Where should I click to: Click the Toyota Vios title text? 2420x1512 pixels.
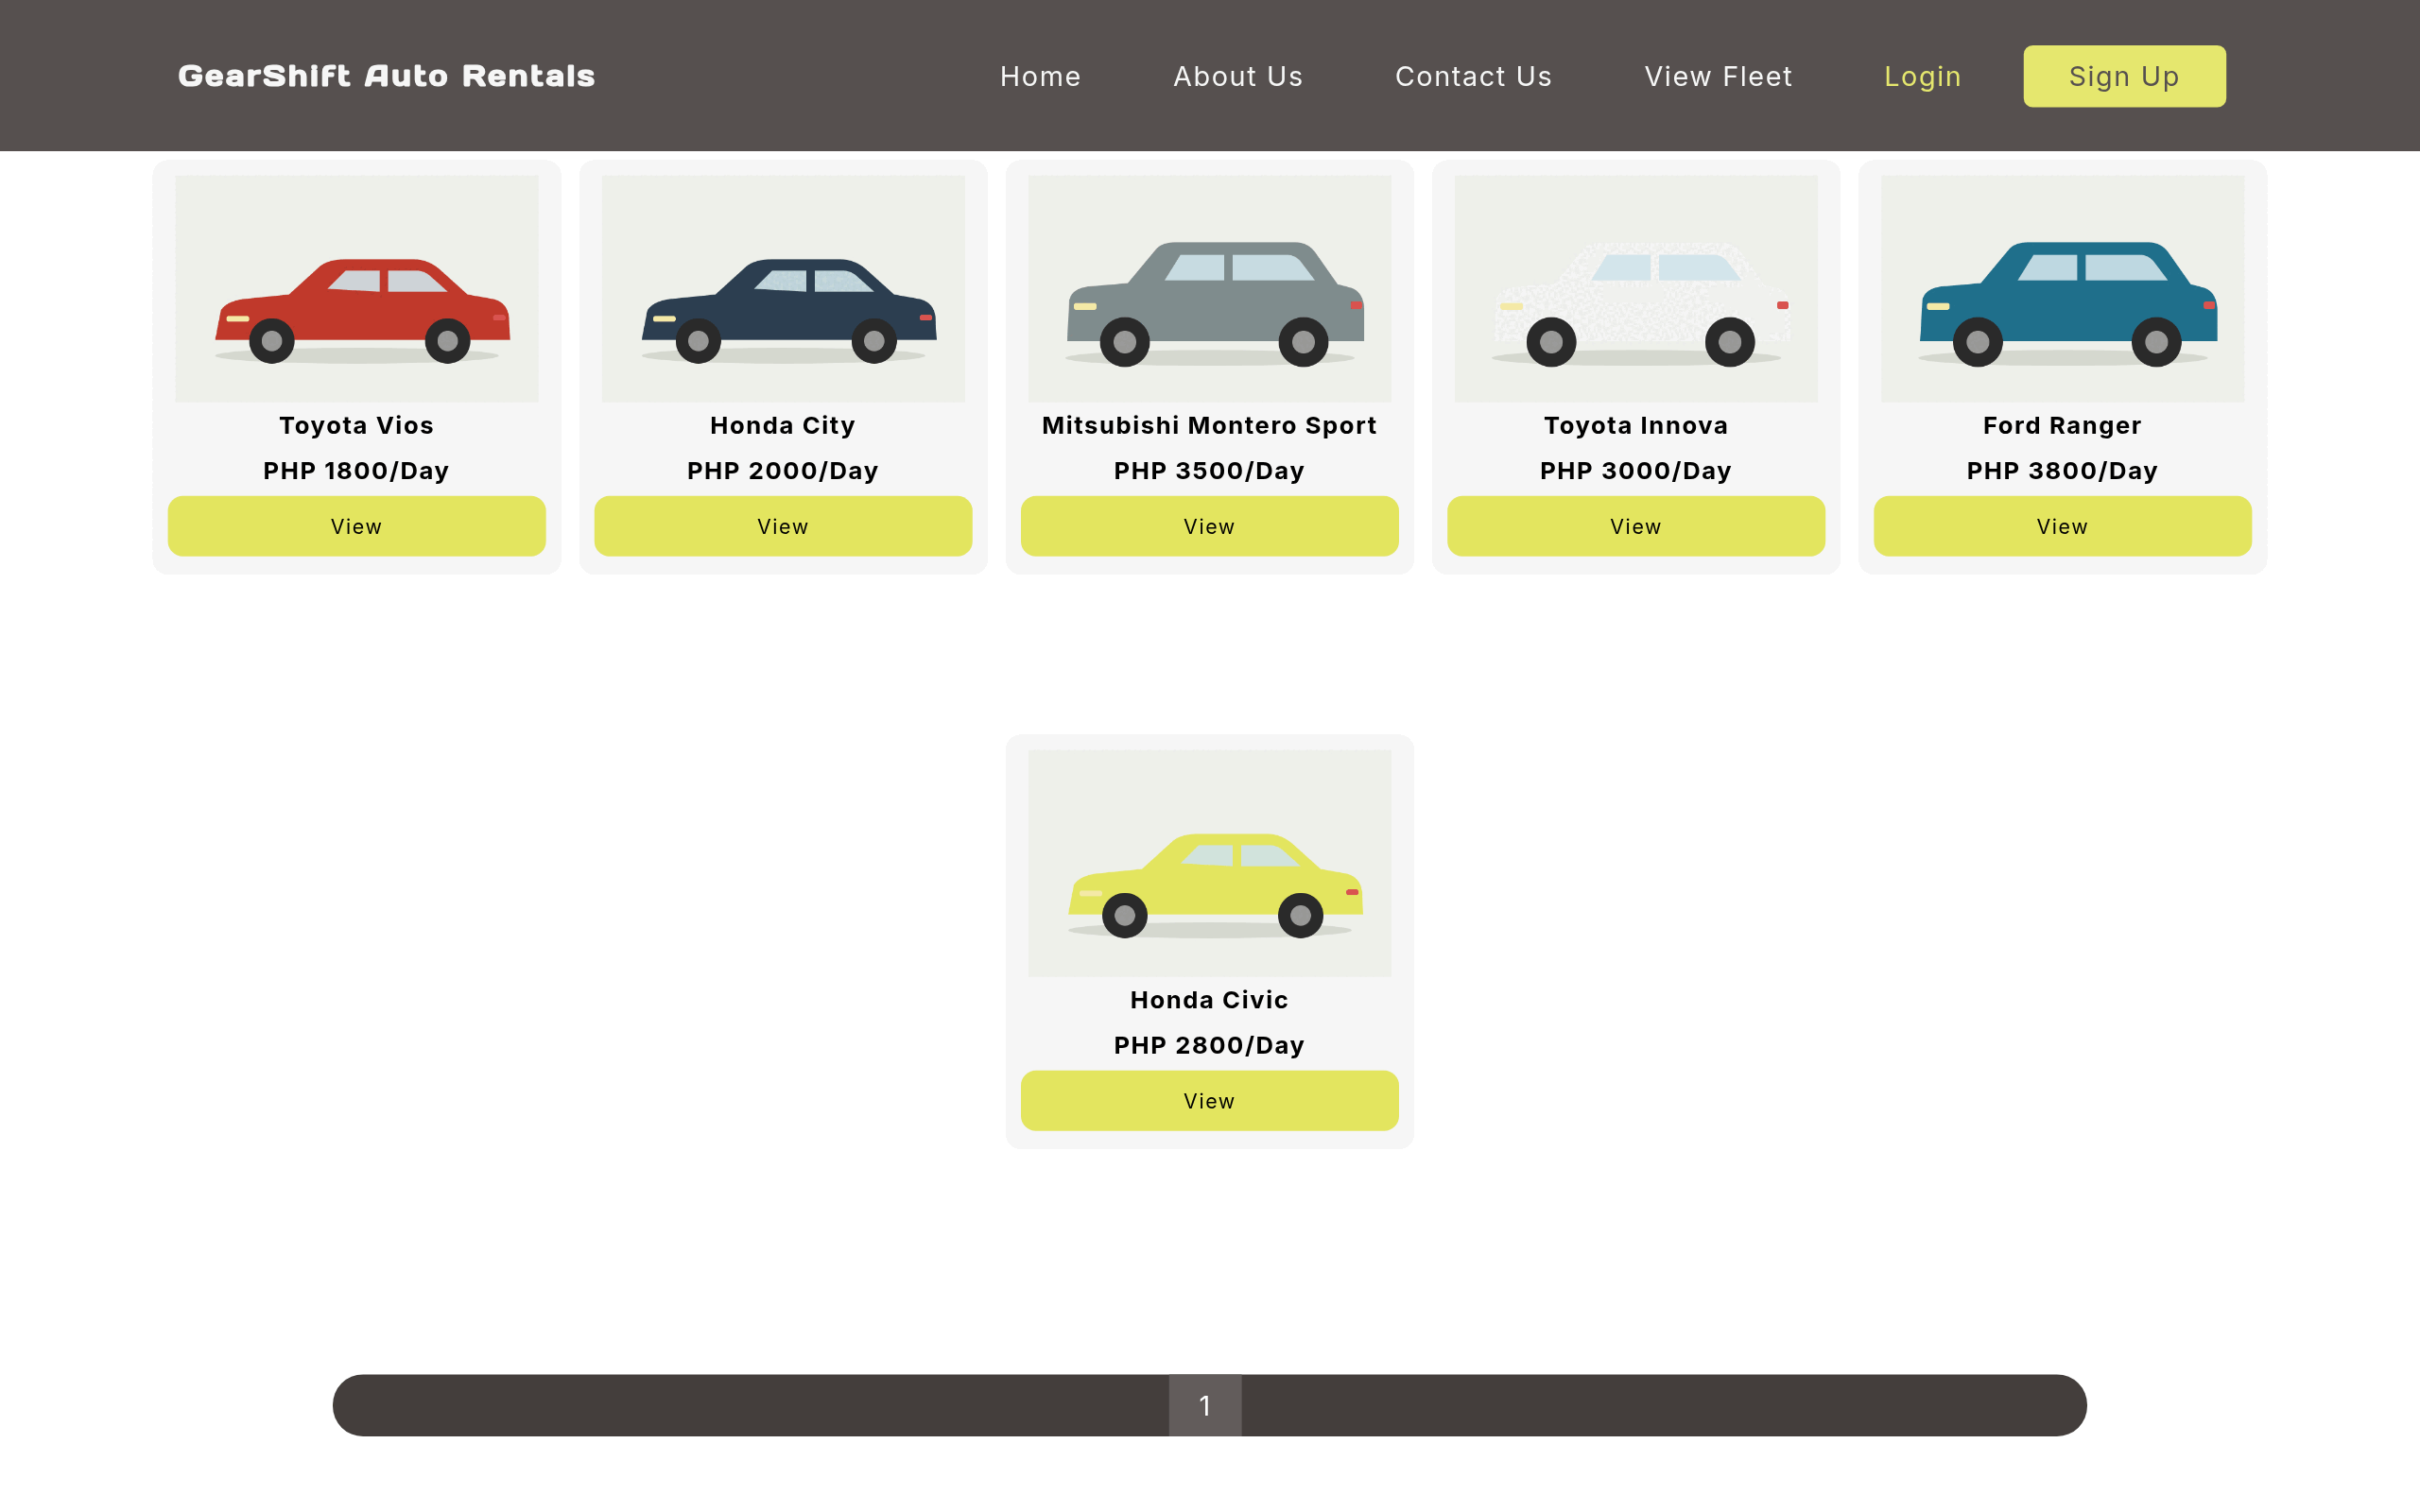pos(357,425)
